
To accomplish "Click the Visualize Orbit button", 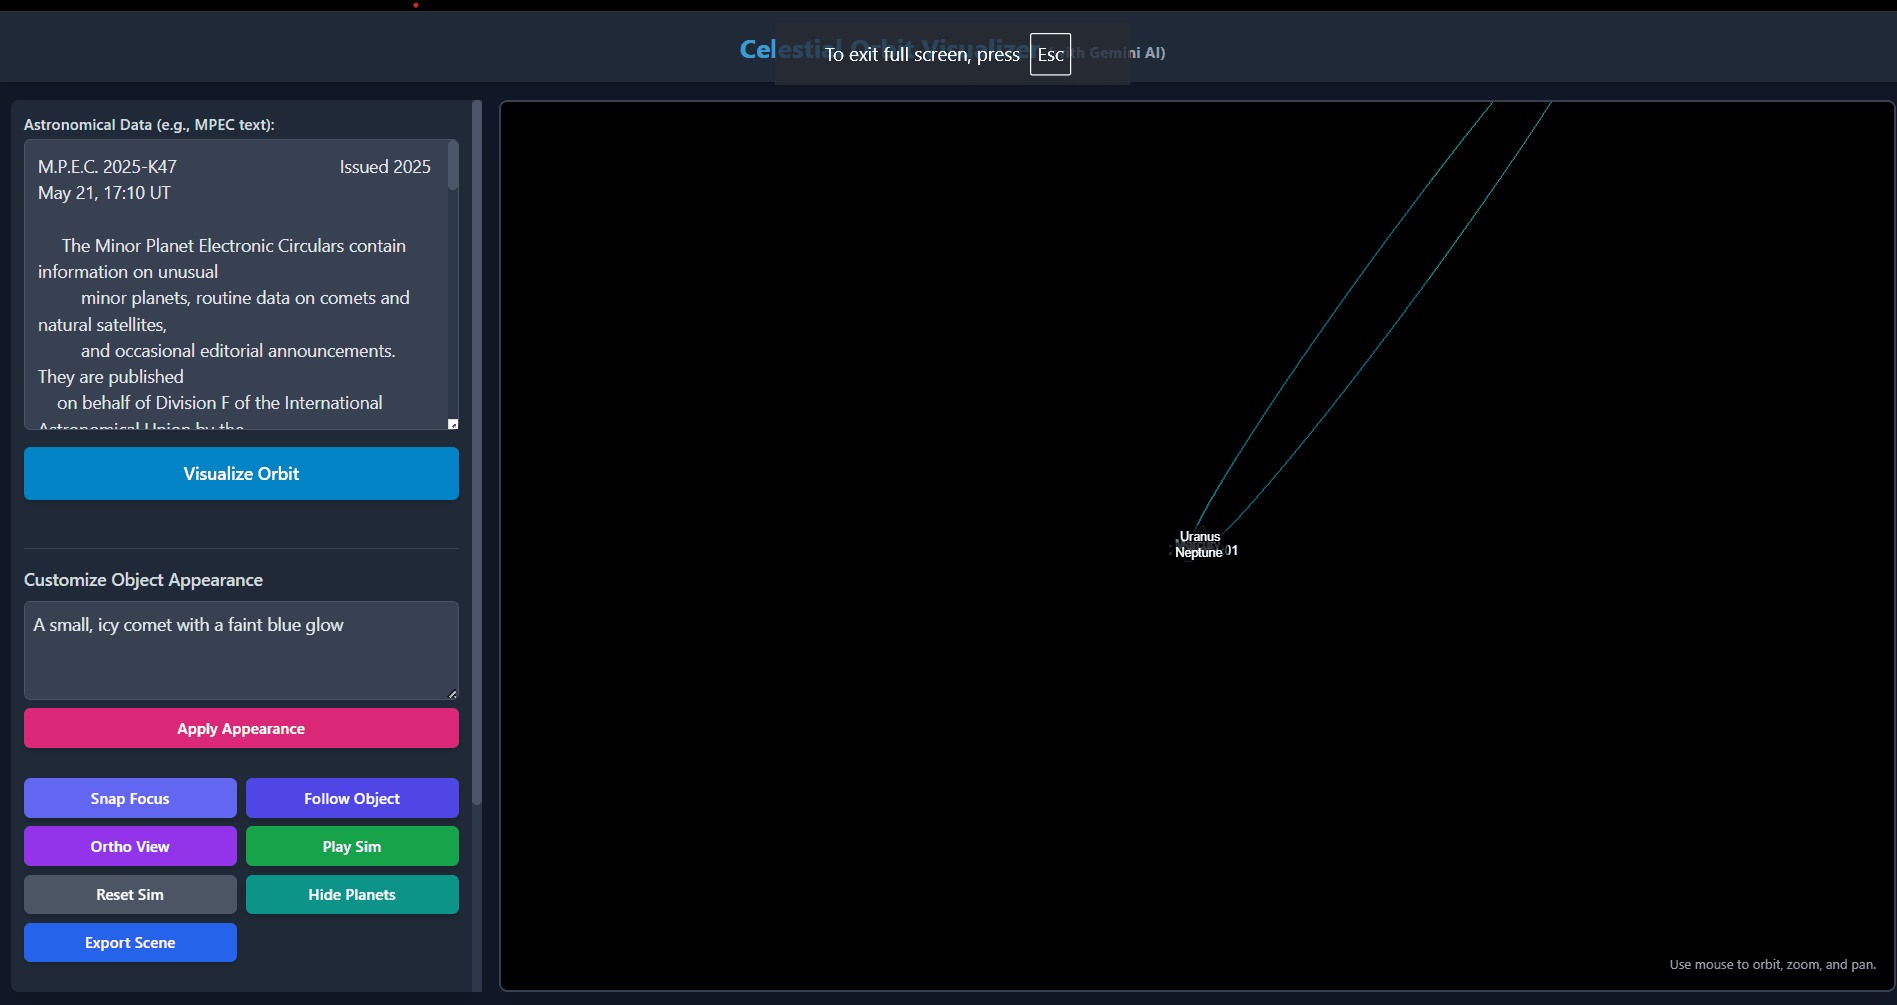I will 241,474.
